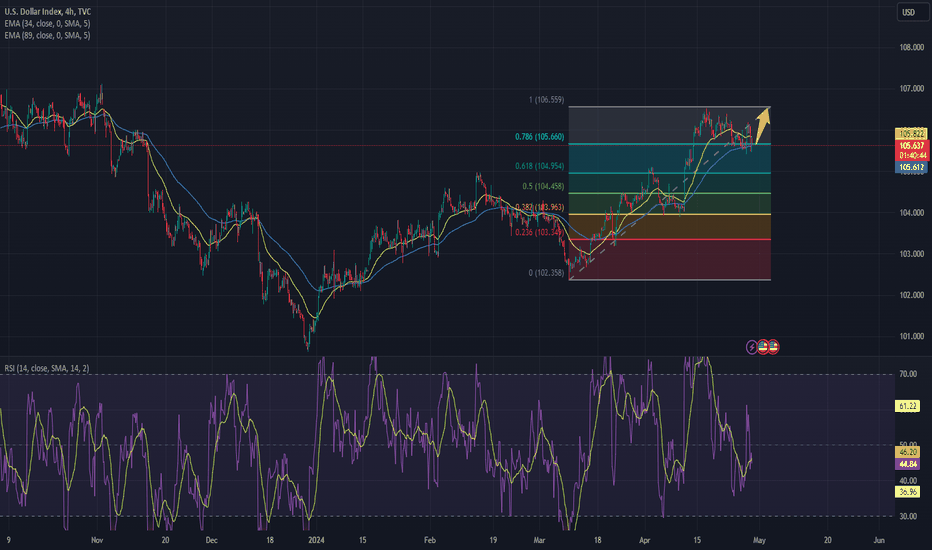Click Mar on the time axis
The width and height of the screenshot is (932, 550).
coord(539,540)
